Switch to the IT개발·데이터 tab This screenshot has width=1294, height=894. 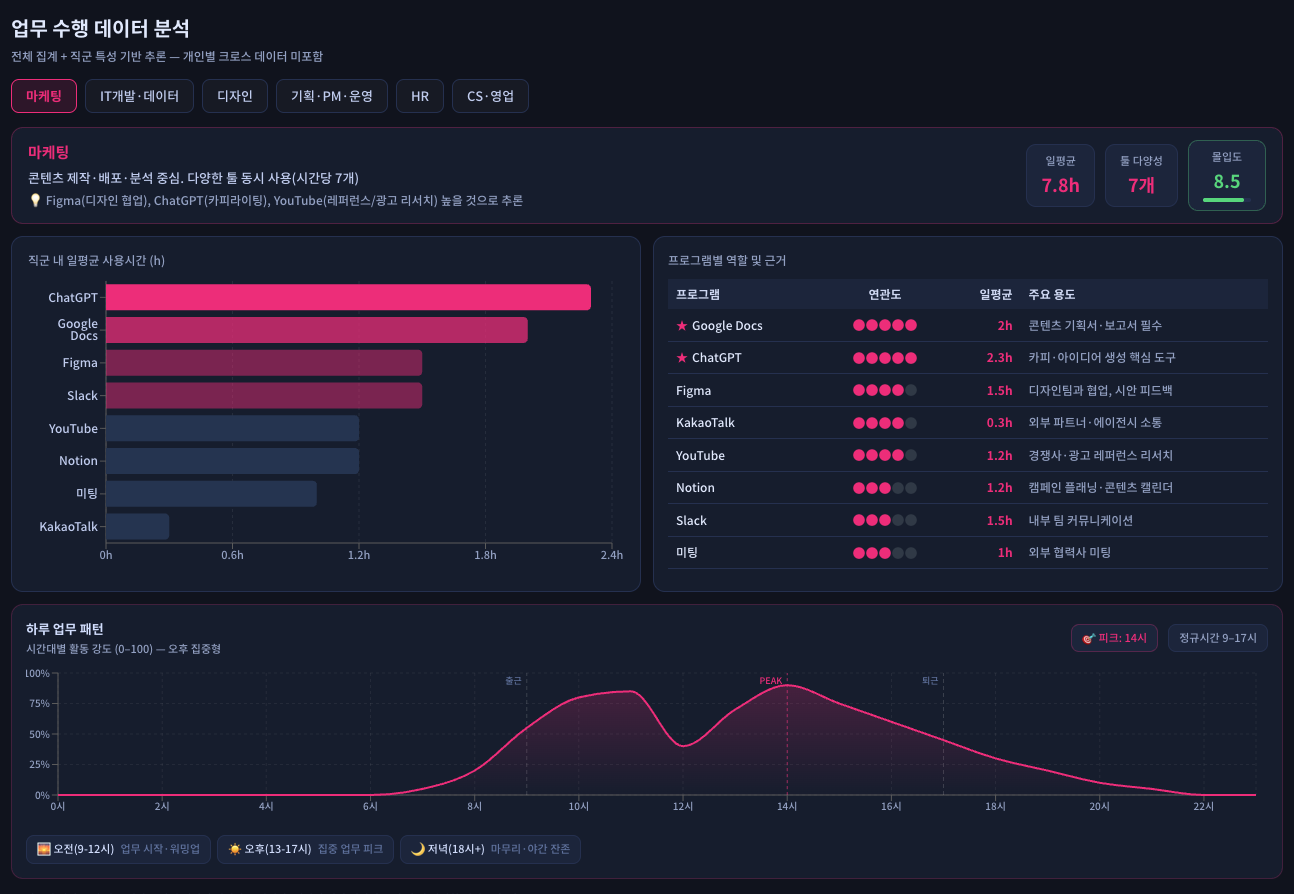click(139, 96)
